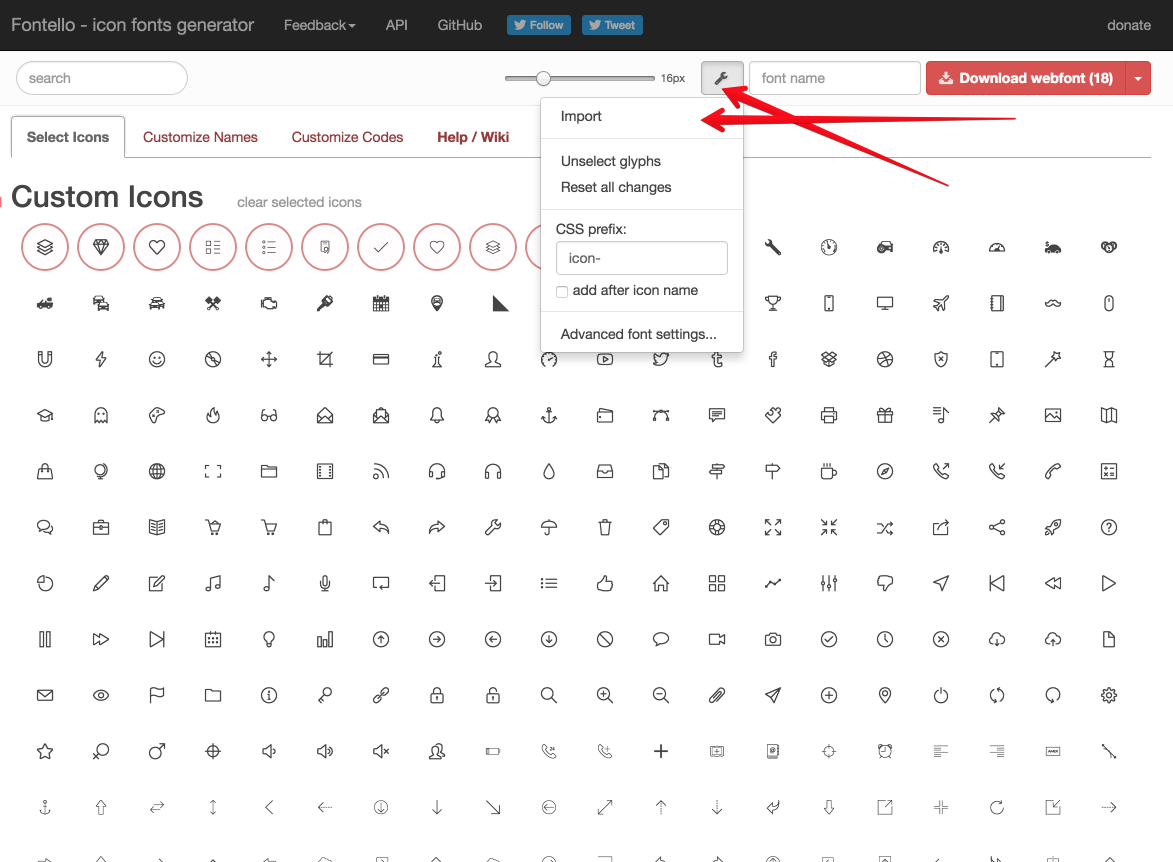Open Advanced font settings
This screenshot has height=862, width=1173.
click(641, 334)
